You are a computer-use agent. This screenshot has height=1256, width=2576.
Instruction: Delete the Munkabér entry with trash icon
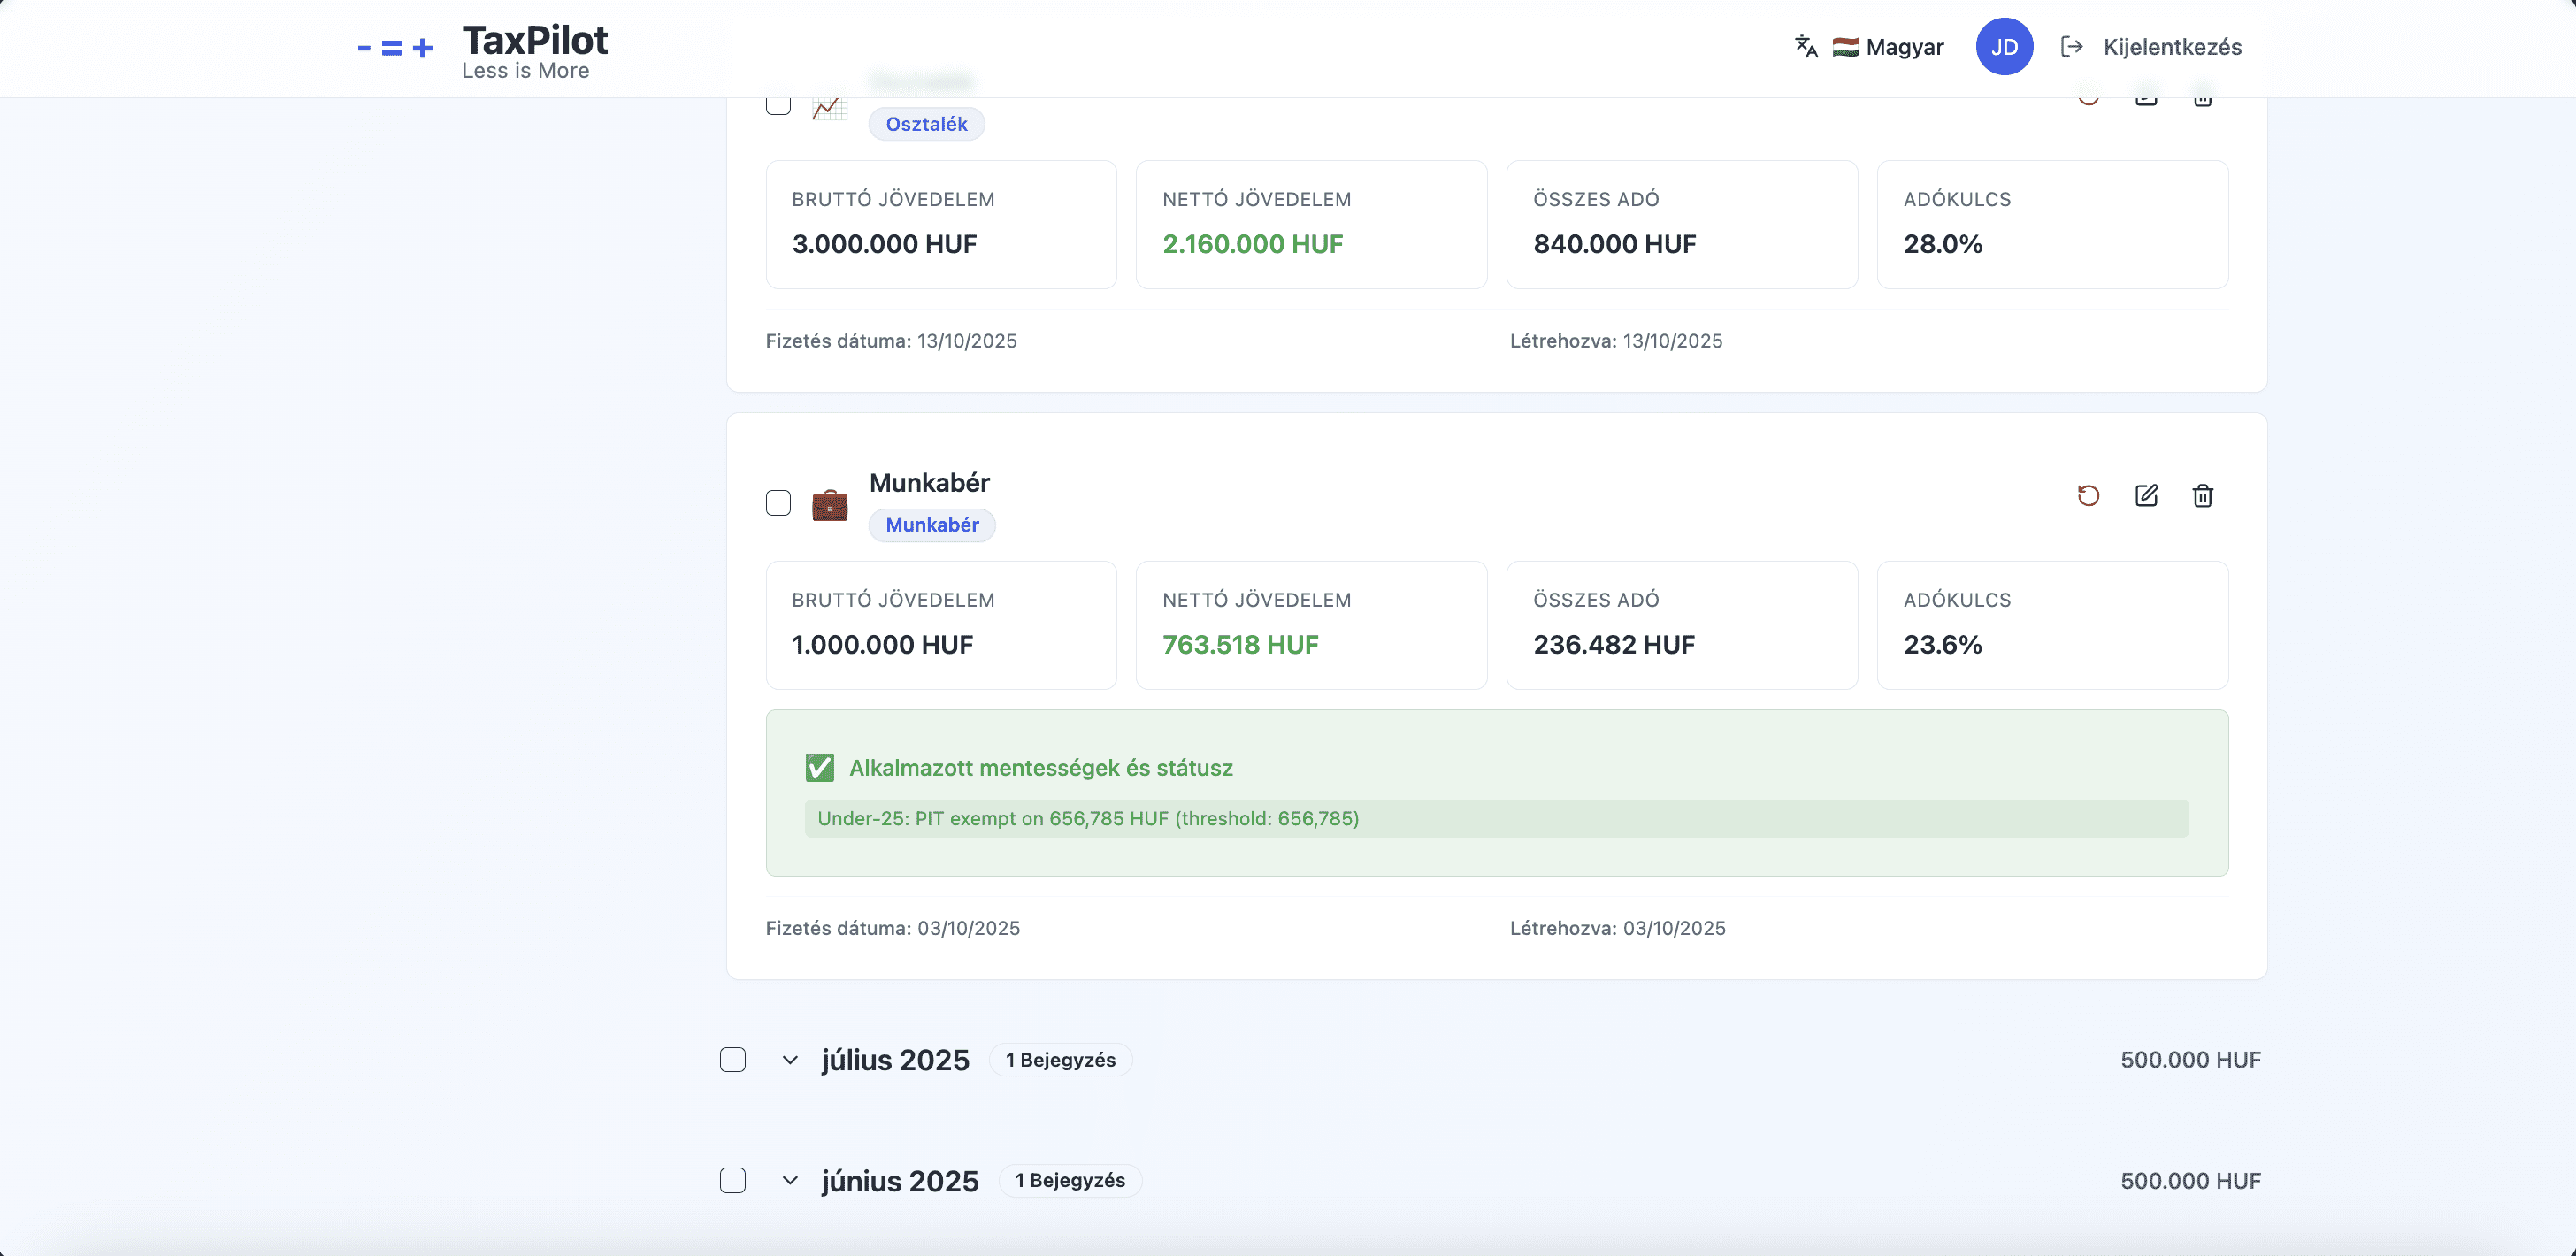[2203, 496]
